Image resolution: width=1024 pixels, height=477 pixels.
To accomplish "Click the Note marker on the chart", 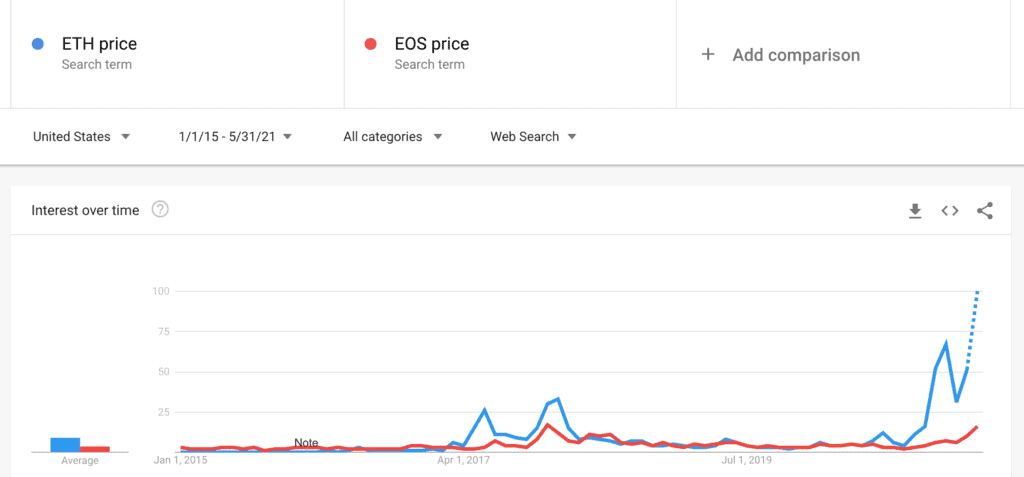I will coord(306,443).
